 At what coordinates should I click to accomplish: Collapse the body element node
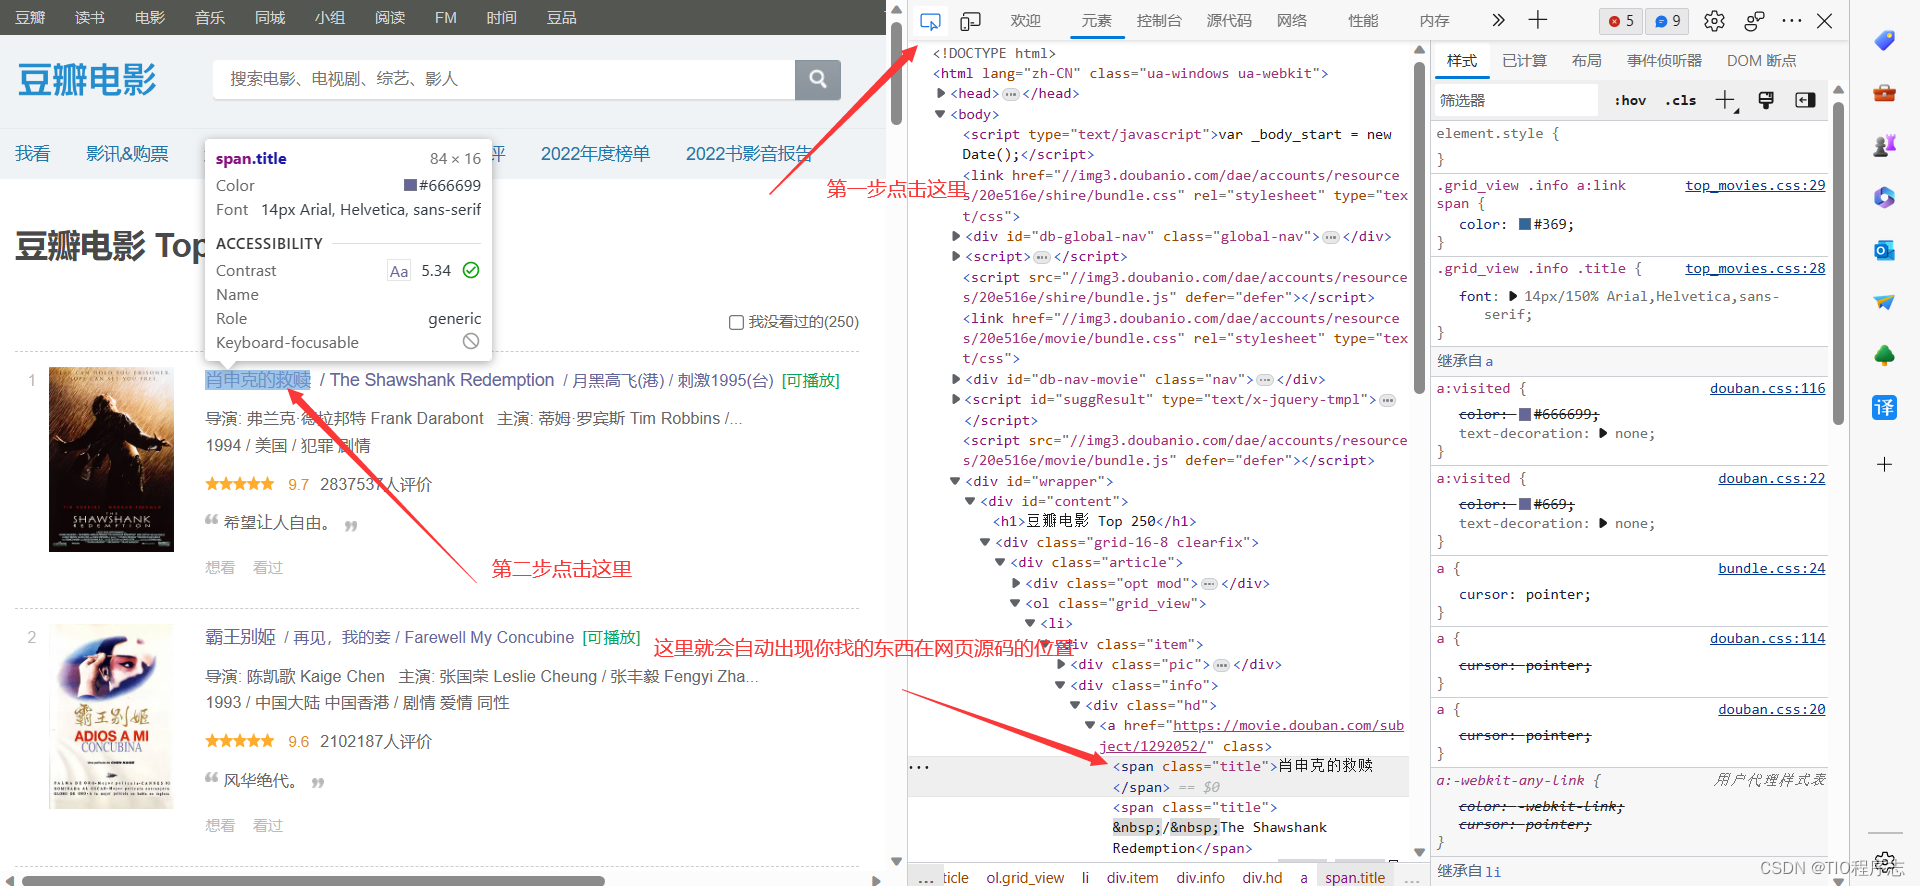940,114
